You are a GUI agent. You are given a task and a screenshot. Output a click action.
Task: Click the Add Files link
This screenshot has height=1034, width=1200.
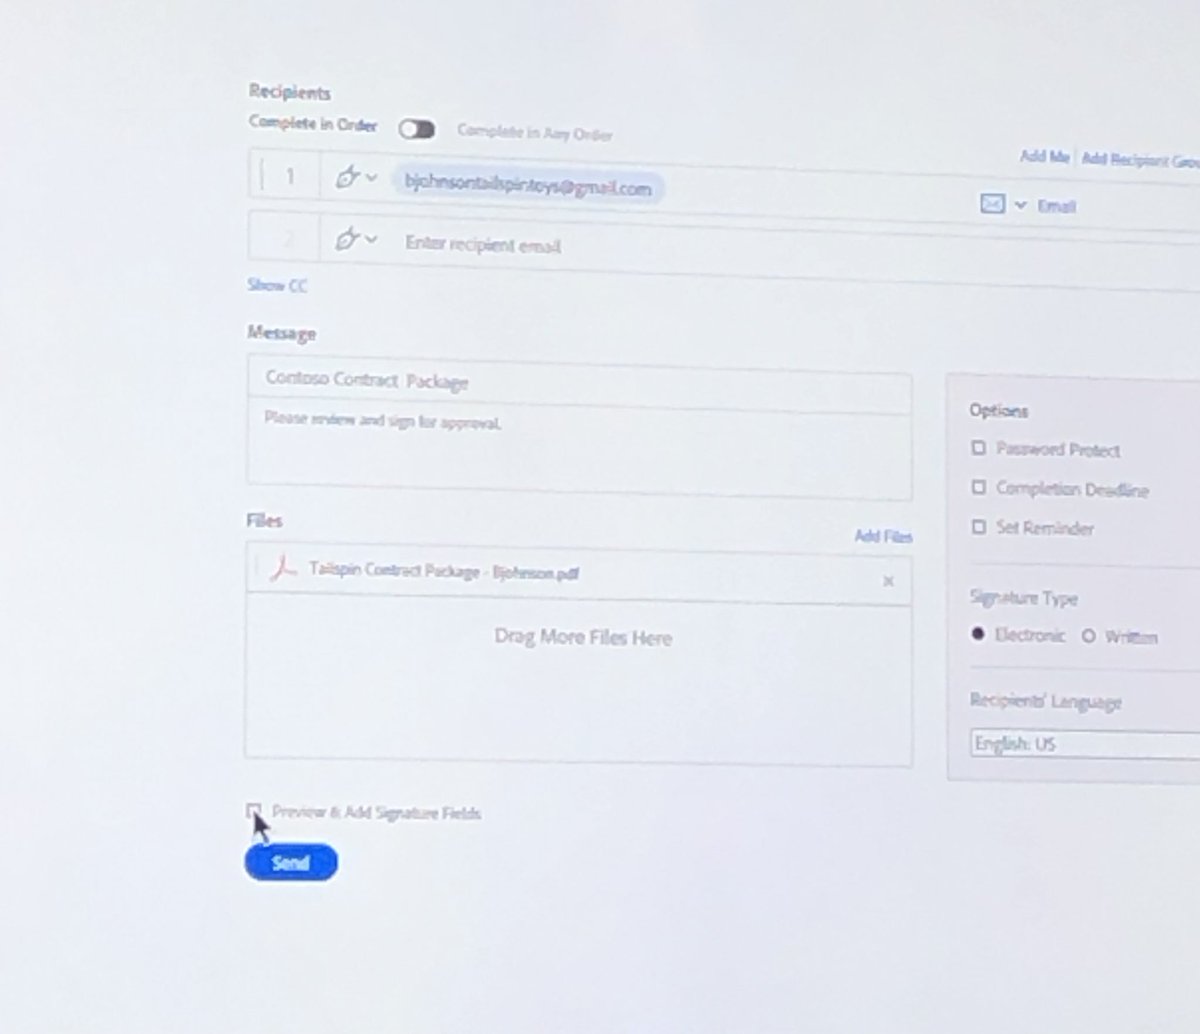pos(883,536)
